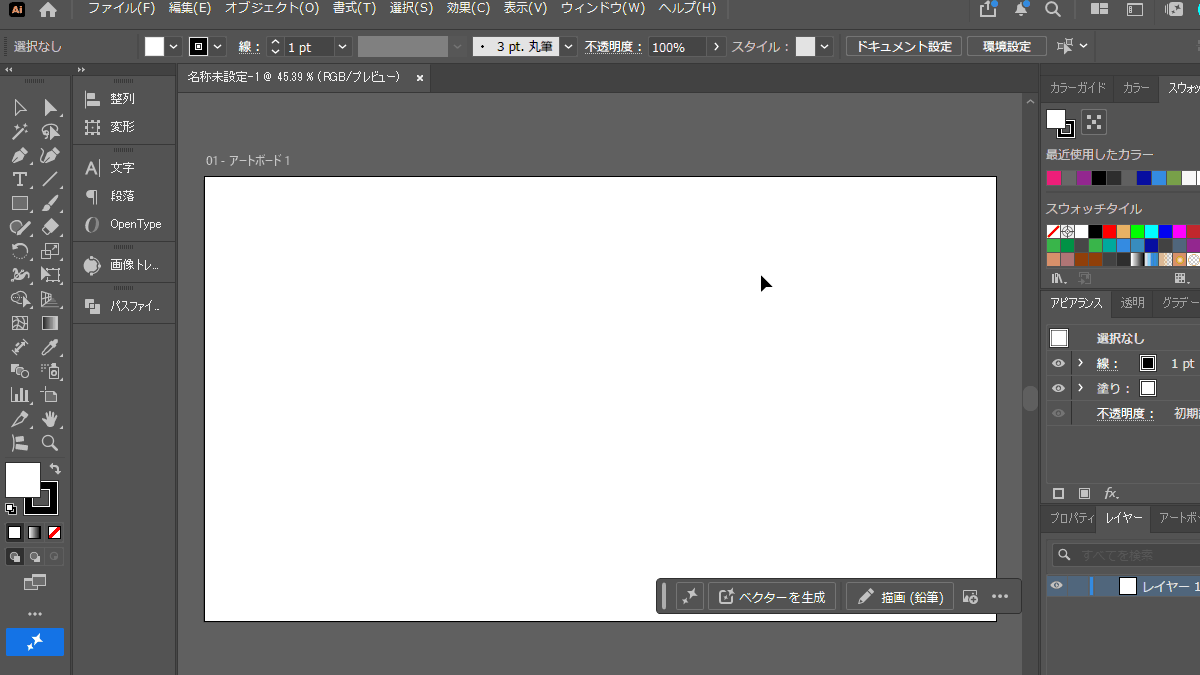Select the Zoom tool magnifier
Screen dimensions: 1200x675
[50, 443]
